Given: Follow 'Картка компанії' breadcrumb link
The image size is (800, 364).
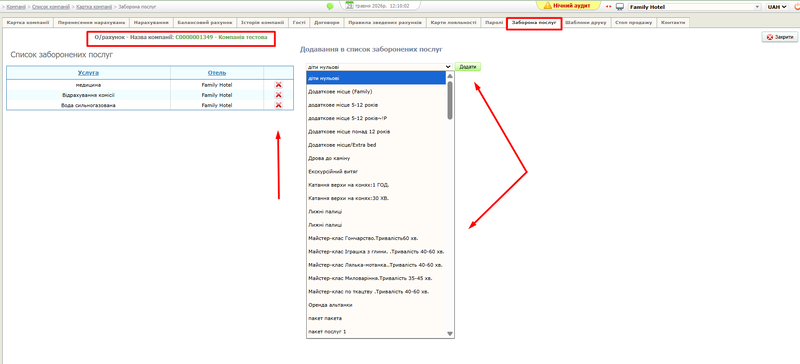Looking at the screenshot, I should coord(94,7).
